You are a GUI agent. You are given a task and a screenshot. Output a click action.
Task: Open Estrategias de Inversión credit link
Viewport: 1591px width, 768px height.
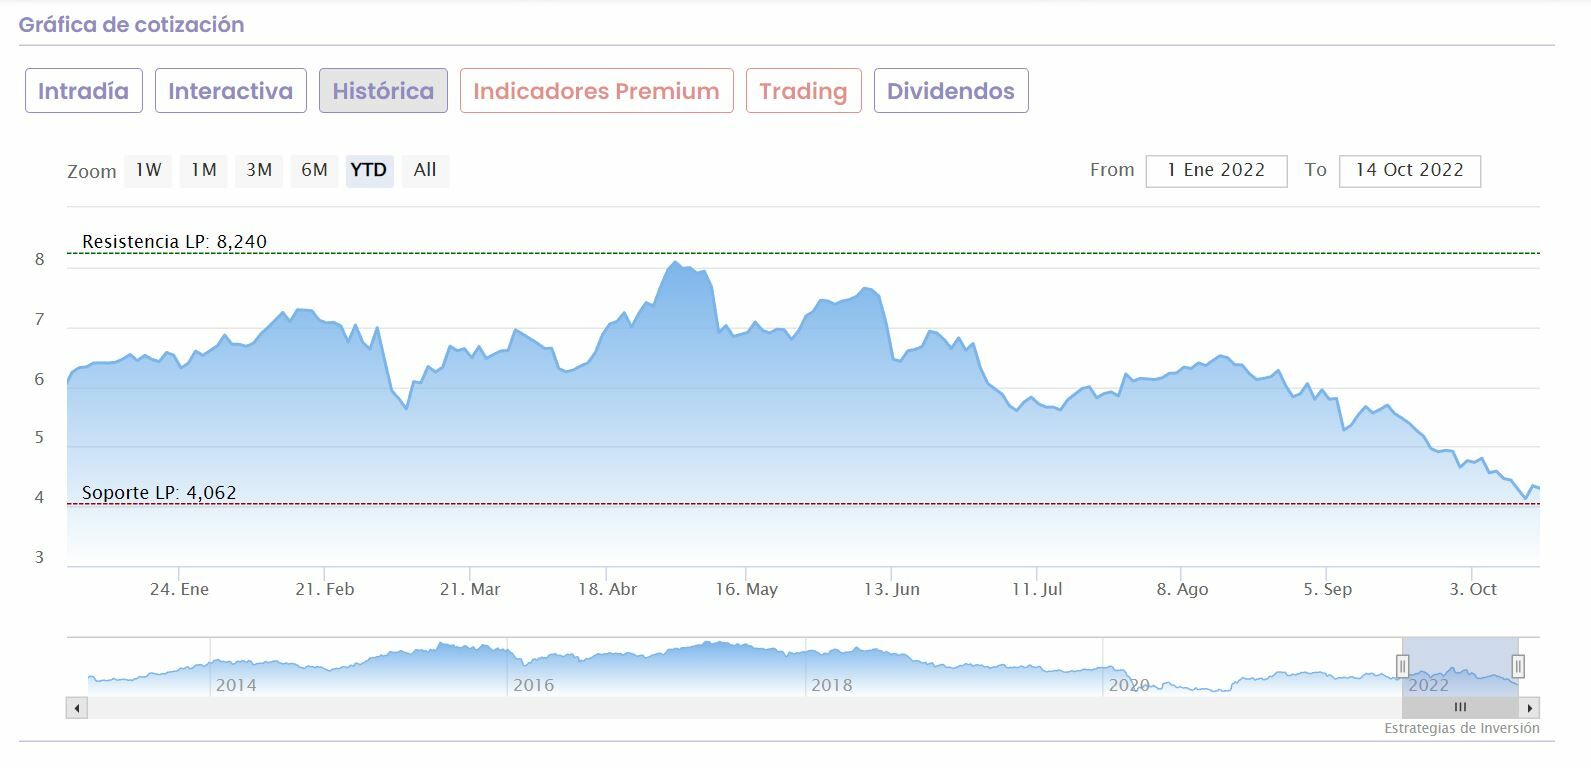(1461, 728)
